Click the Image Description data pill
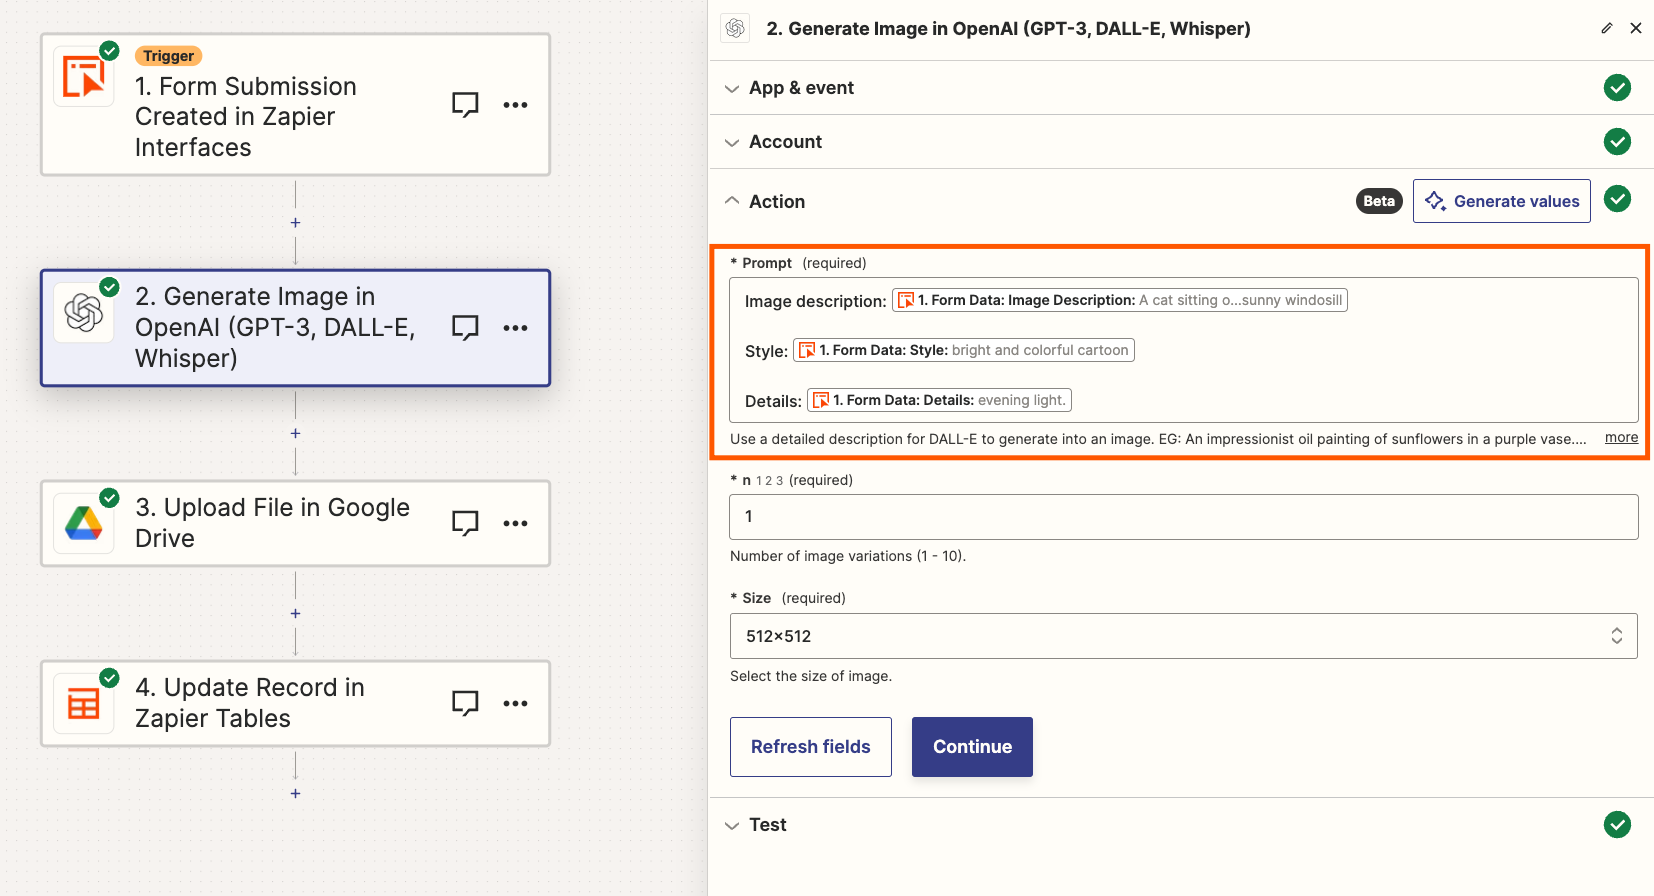This screenshot has width=1654, height=896. tap(1120, 300)
